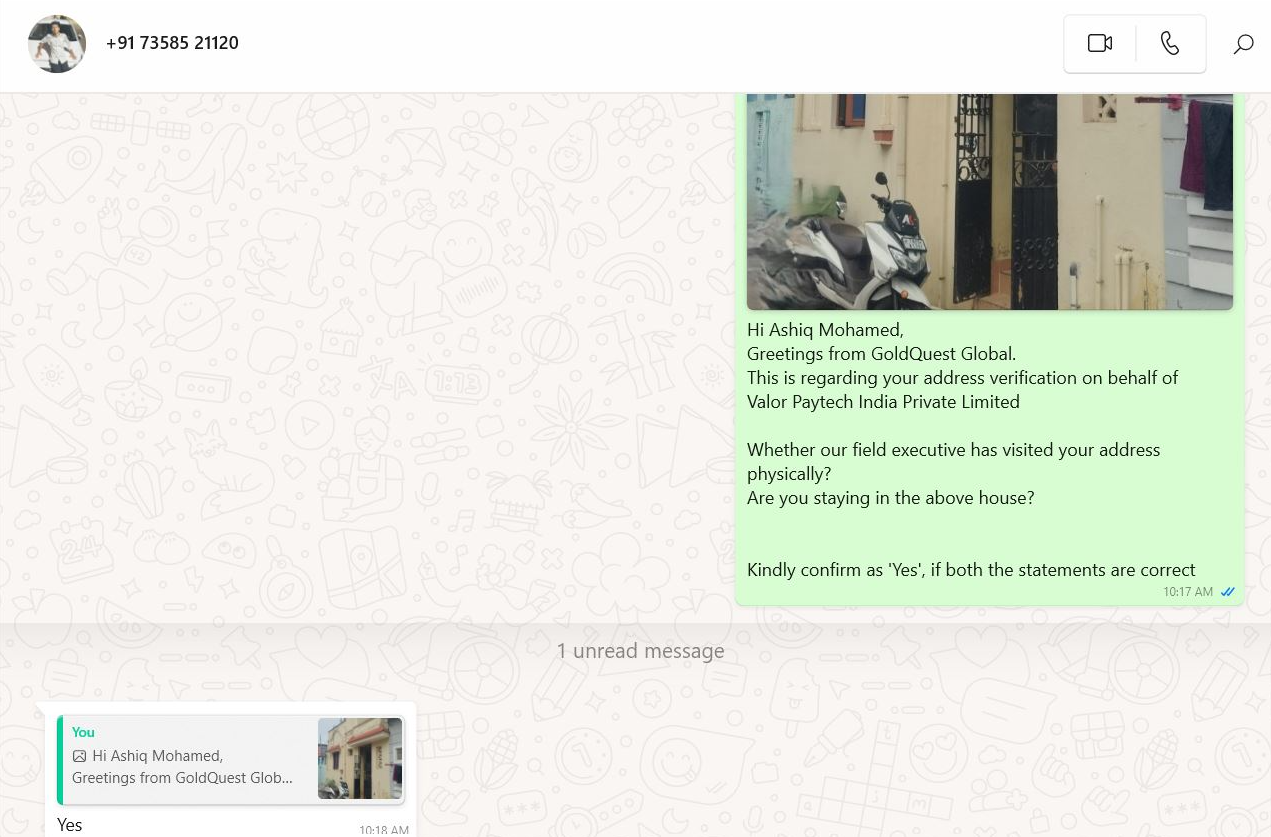Click the 'Yes' reply message text
Screen dimensions: 1271x837
pos(70,825)
